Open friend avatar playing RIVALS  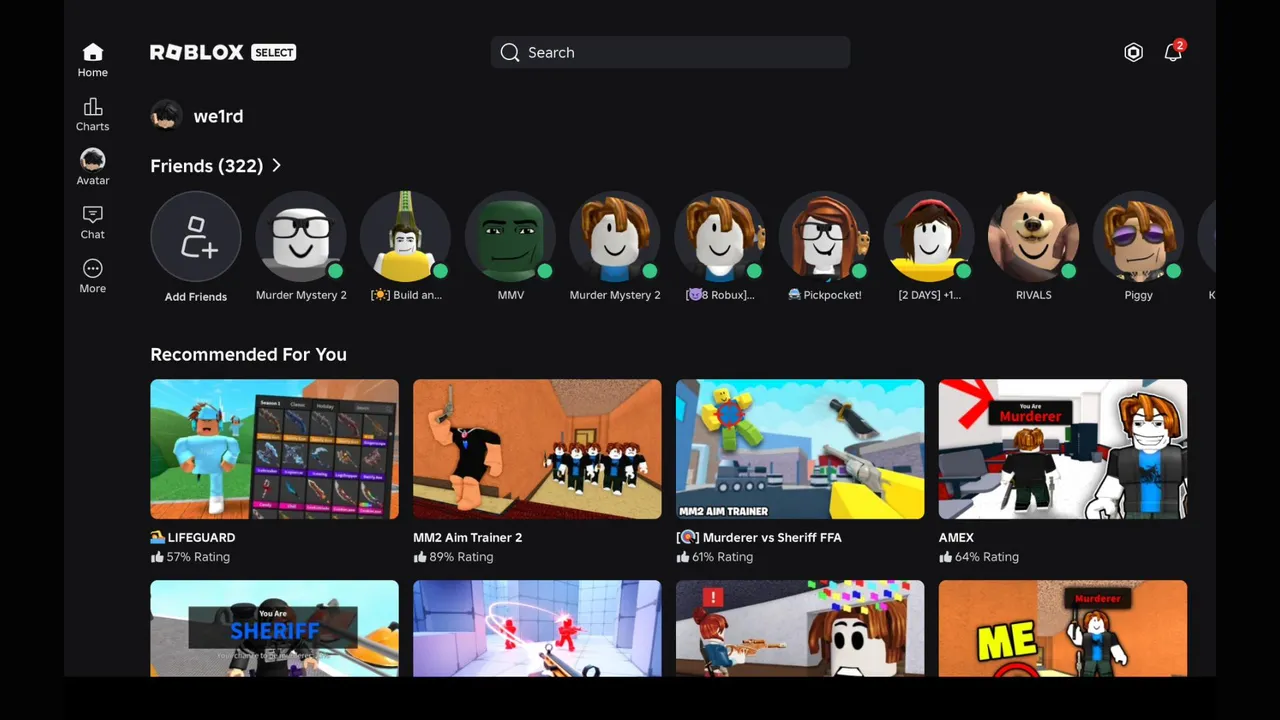1033,237
